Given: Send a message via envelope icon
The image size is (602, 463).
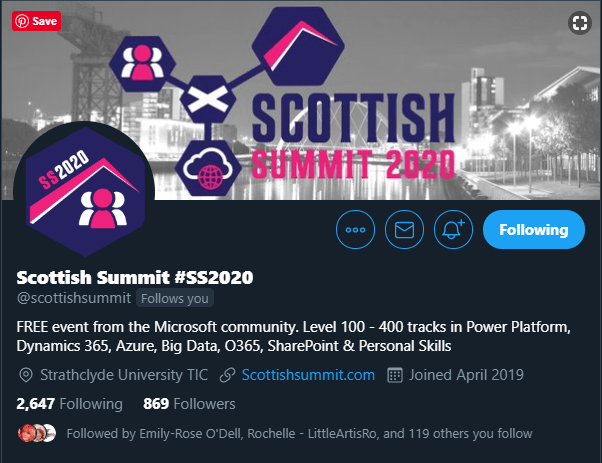Looking at the screenshot, I should 404,230.
